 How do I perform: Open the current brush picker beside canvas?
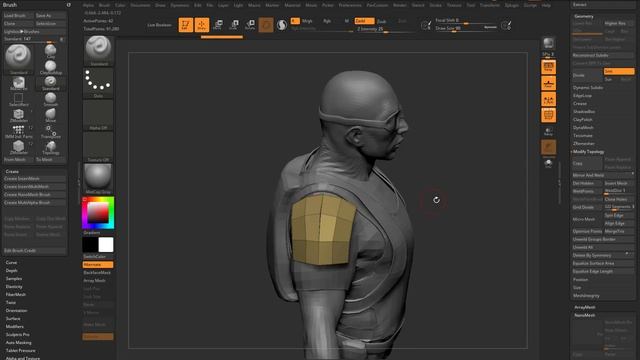click(98, 51)
